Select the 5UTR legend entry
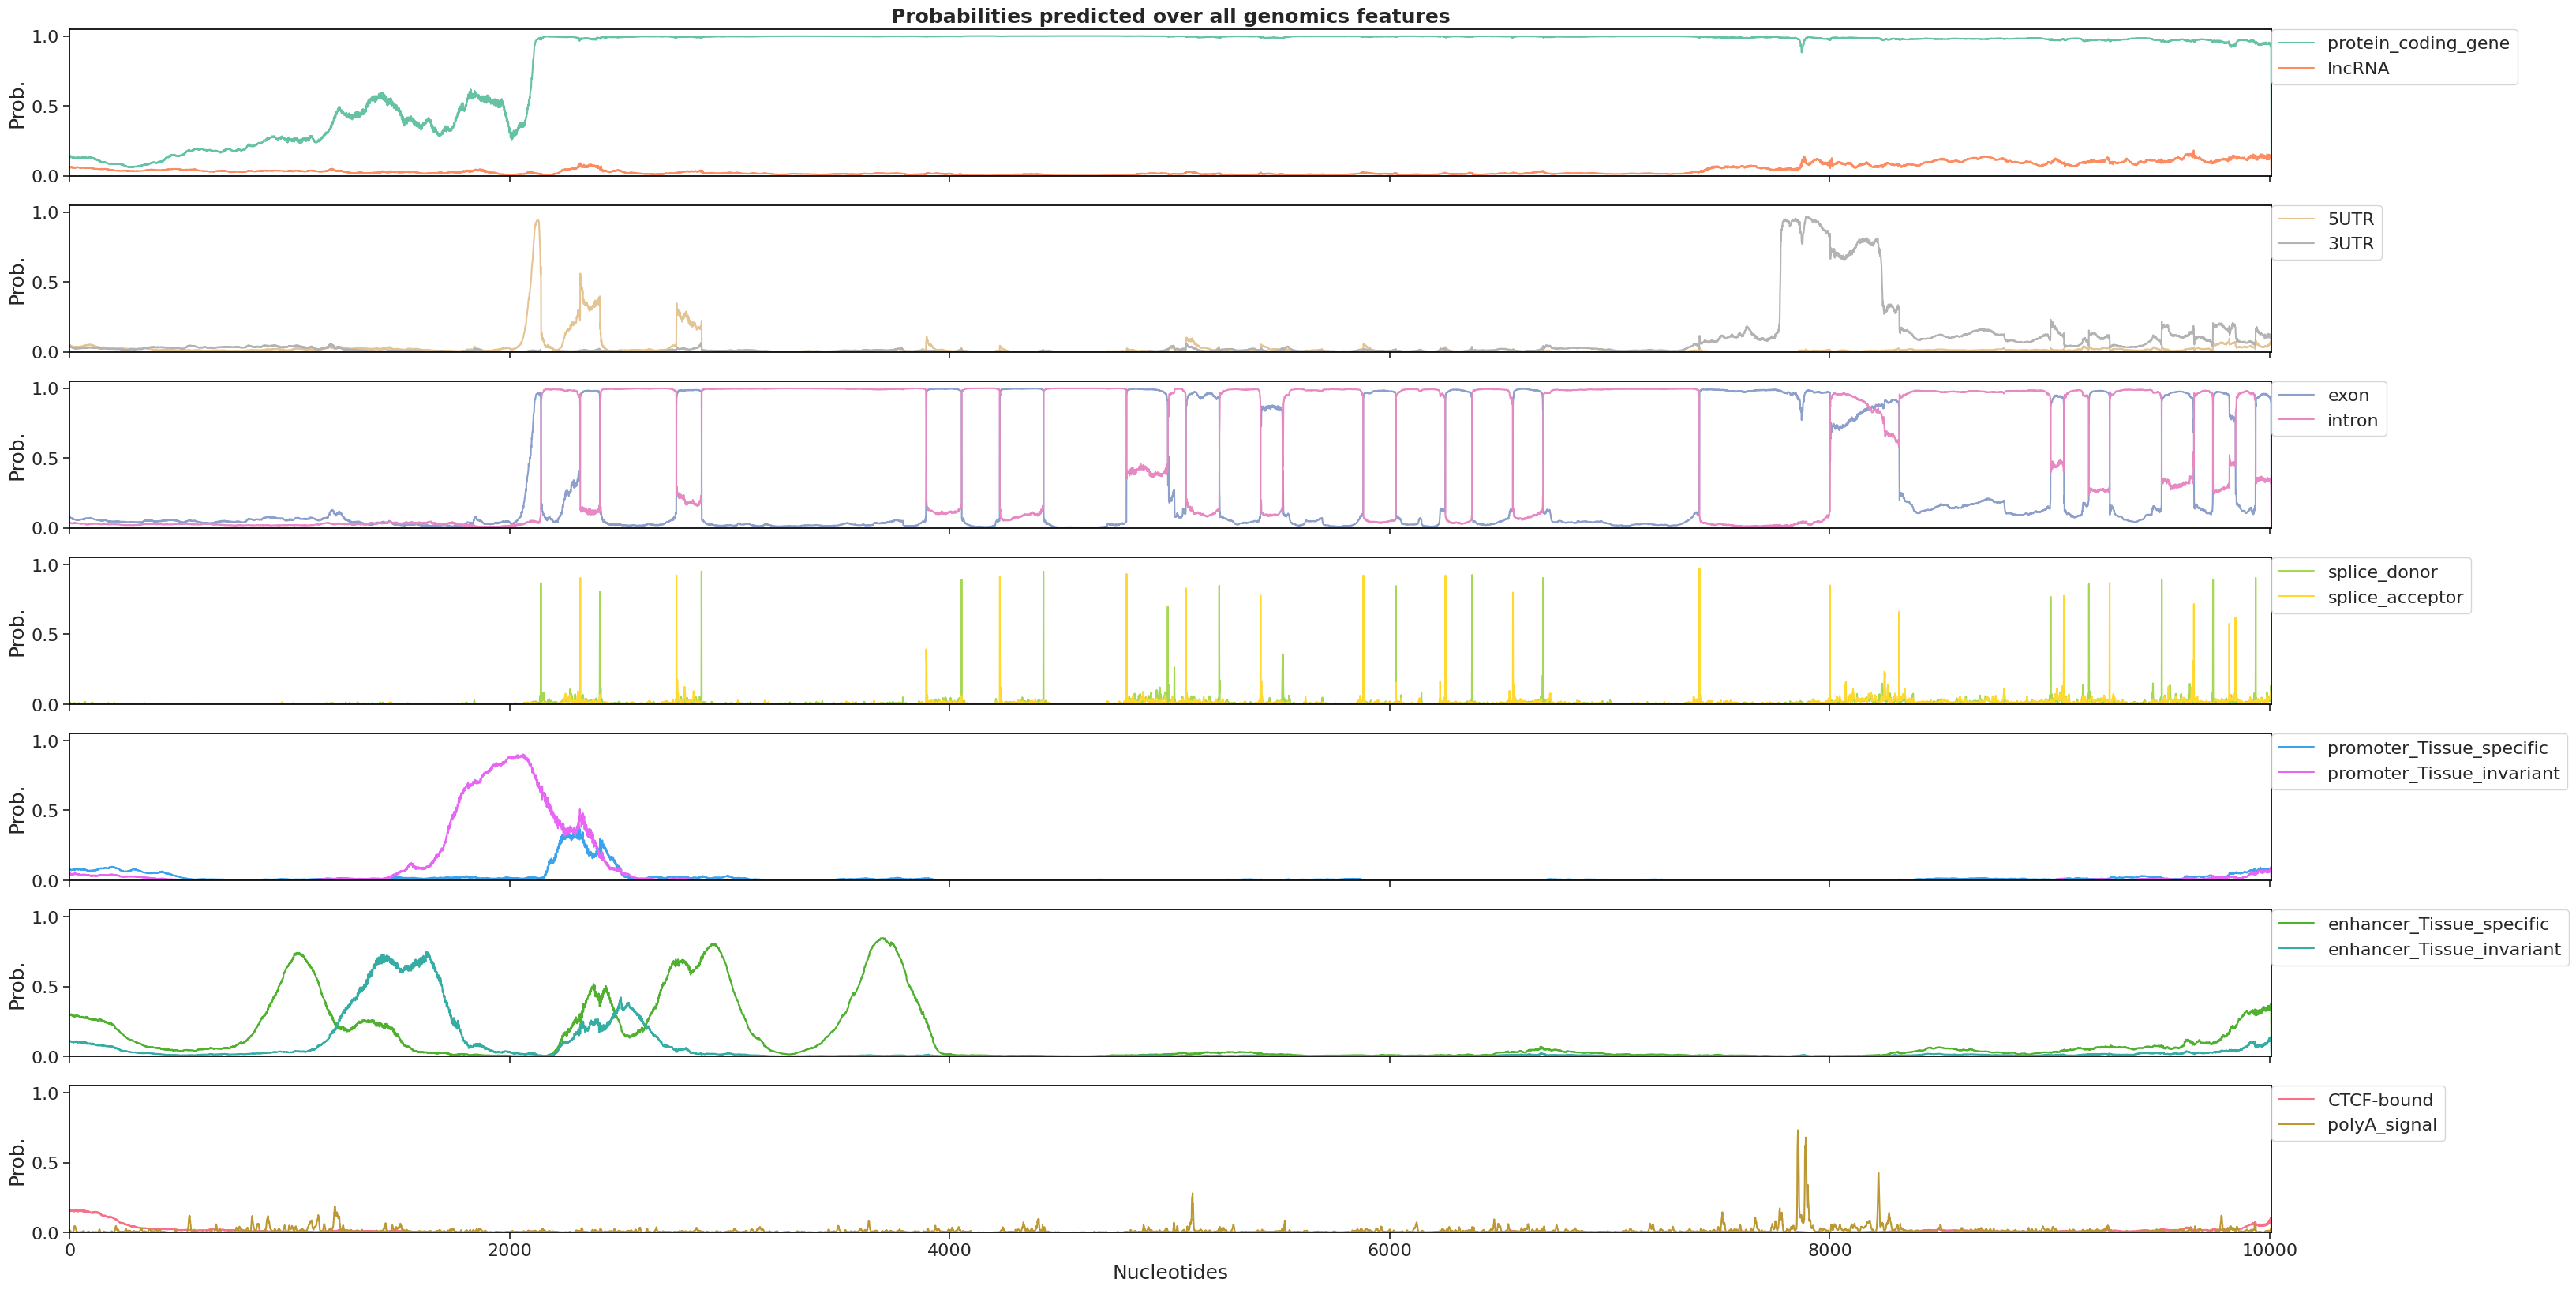The image size is (2576, 1290). (2350, 219)
